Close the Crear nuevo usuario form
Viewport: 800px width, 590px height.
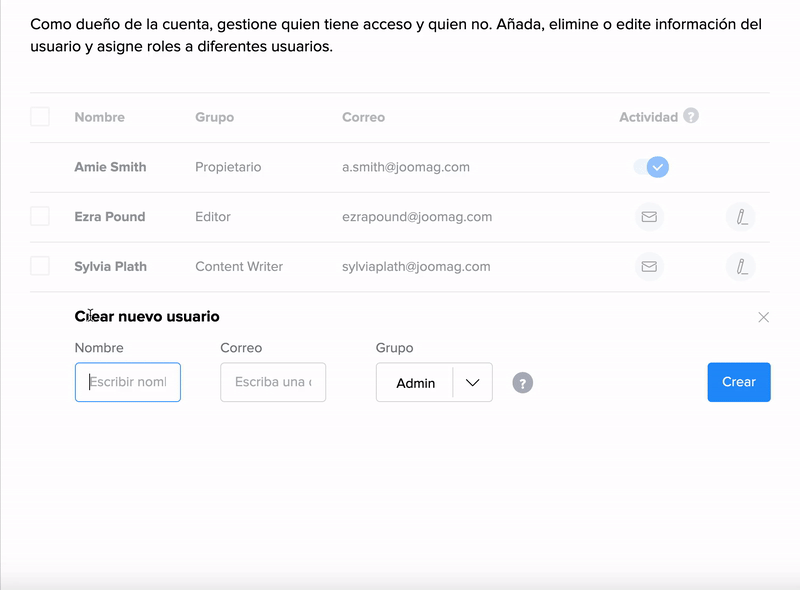click(x=764, y=317)
